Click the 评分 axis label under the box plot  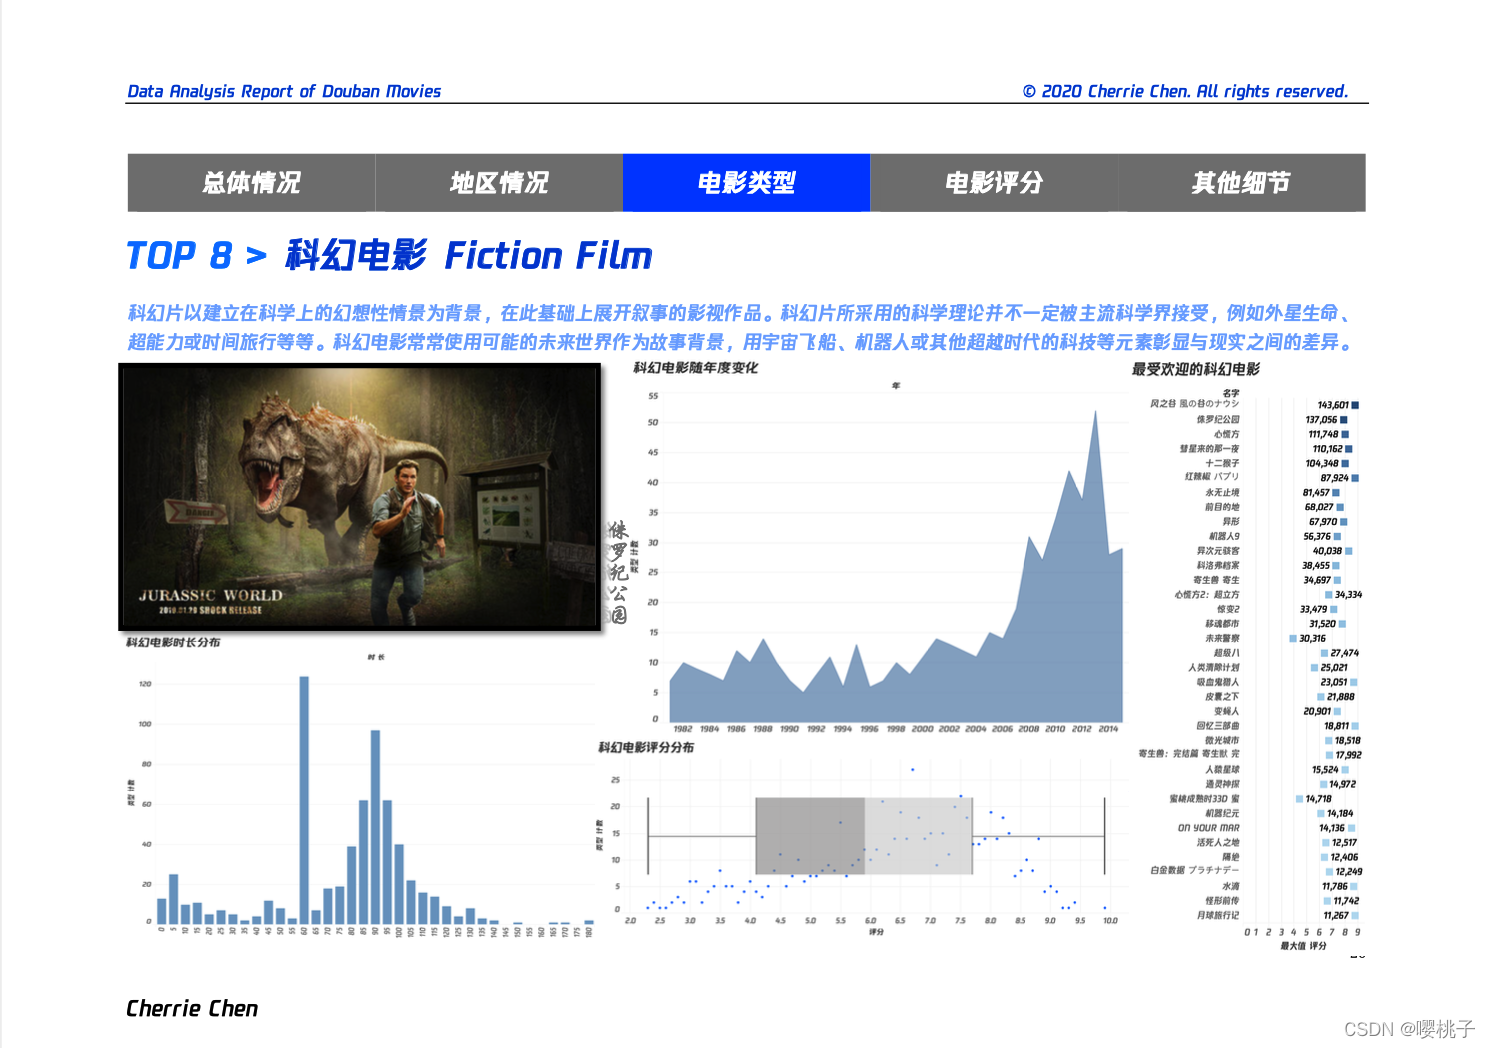(876, 931)
